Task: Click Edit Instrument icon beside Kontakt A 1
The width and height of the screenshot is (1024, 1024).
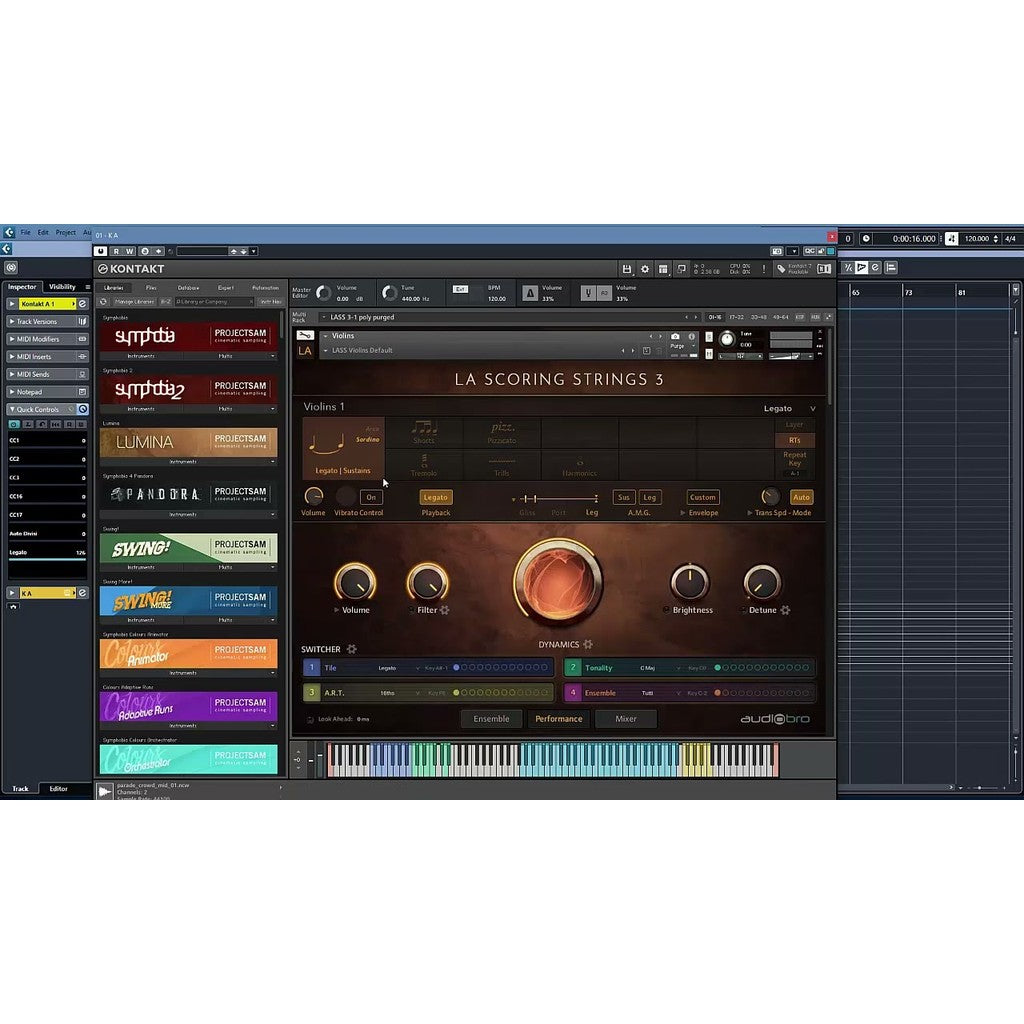Action: pos(82,304)
